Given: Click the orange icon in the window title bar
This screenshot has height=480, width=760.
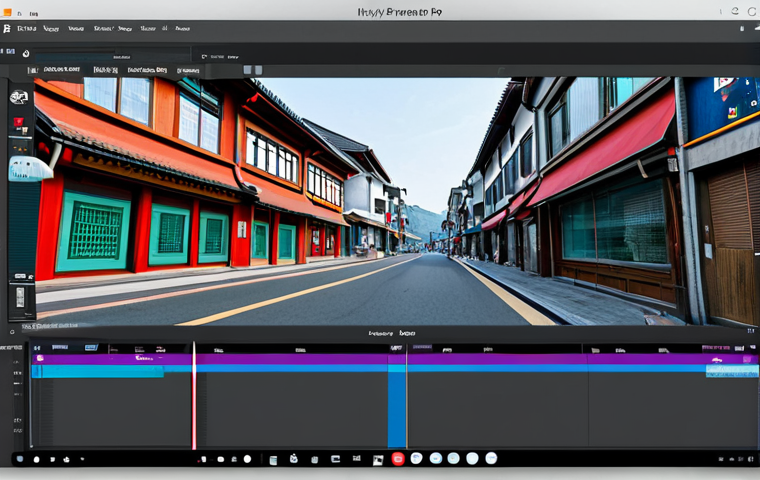Looking at the screenshot, I should click(7, 13).
